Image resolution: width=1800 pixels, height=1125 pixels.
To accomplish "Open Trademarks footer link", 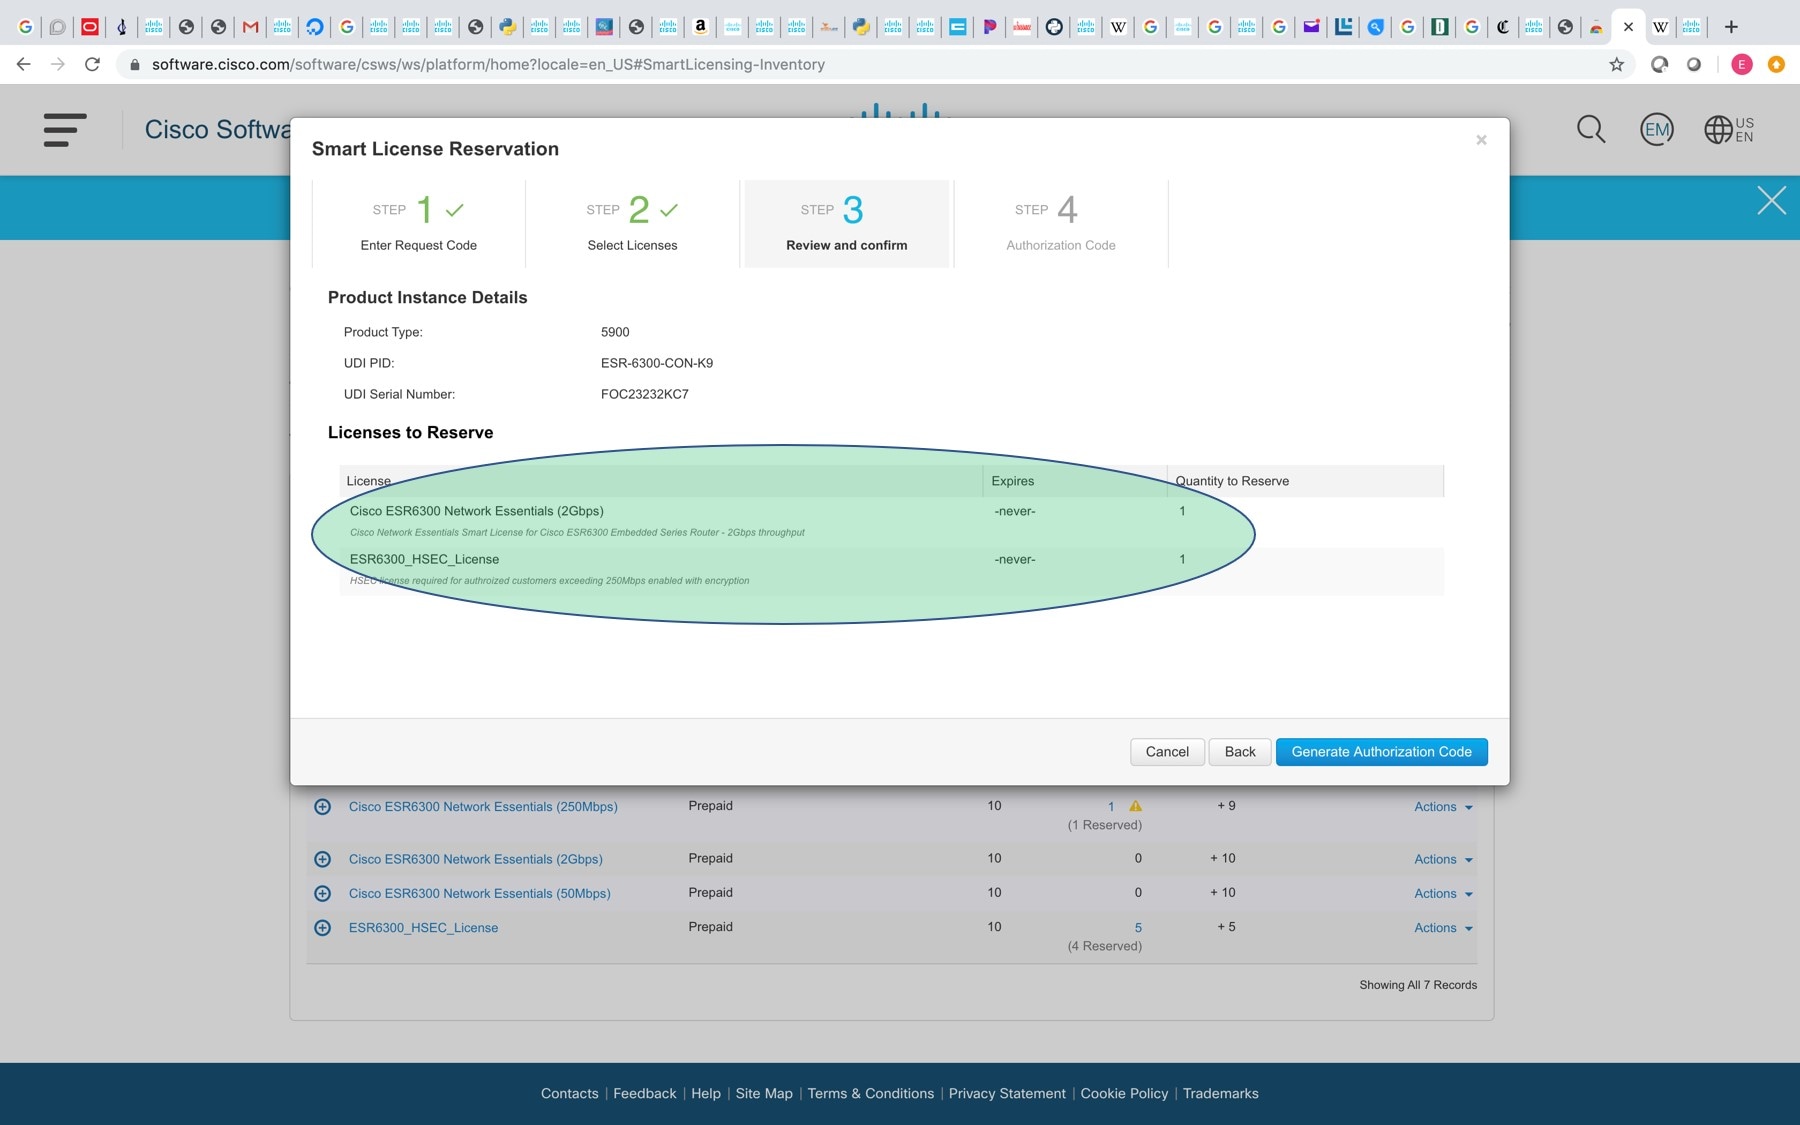I will pyautogui.click(x=1220, y=1093).
